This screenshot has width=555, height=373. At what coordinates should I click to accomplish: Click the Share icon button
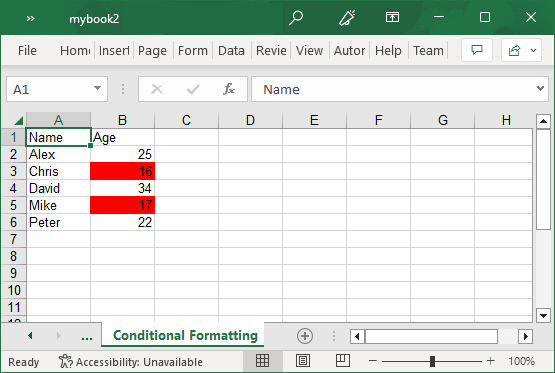coord(514,50)
